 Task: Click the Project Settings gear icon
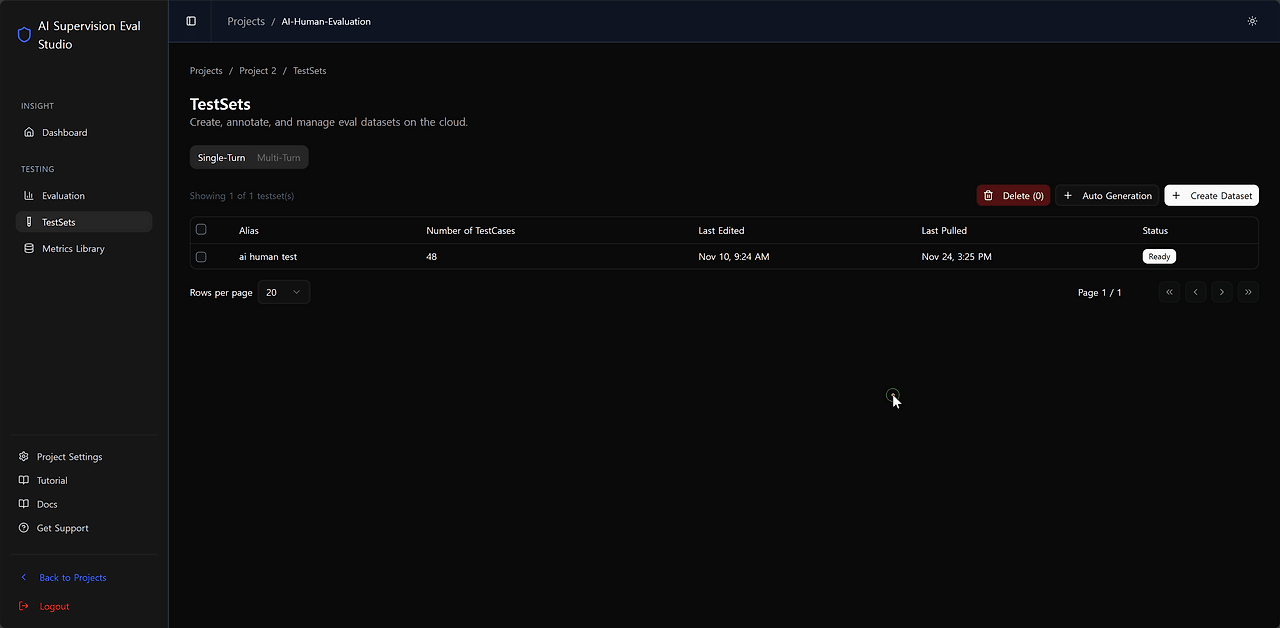click(x=22, y=456)
